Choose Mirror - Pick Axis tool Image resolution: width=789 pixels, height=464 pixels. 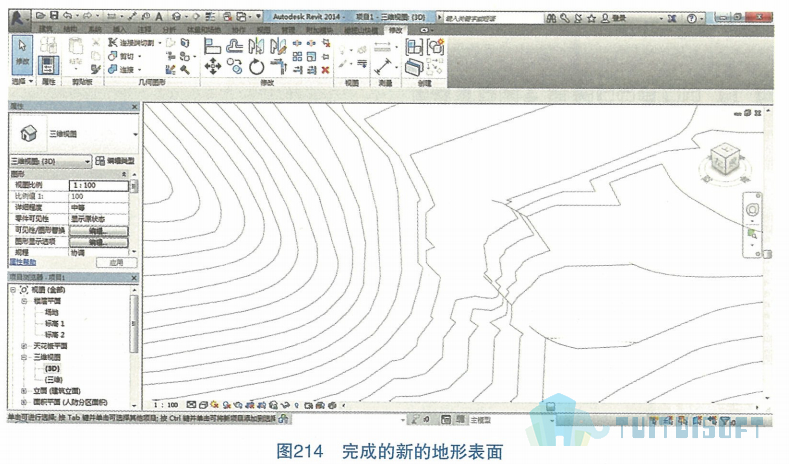[x=256, y=46]
